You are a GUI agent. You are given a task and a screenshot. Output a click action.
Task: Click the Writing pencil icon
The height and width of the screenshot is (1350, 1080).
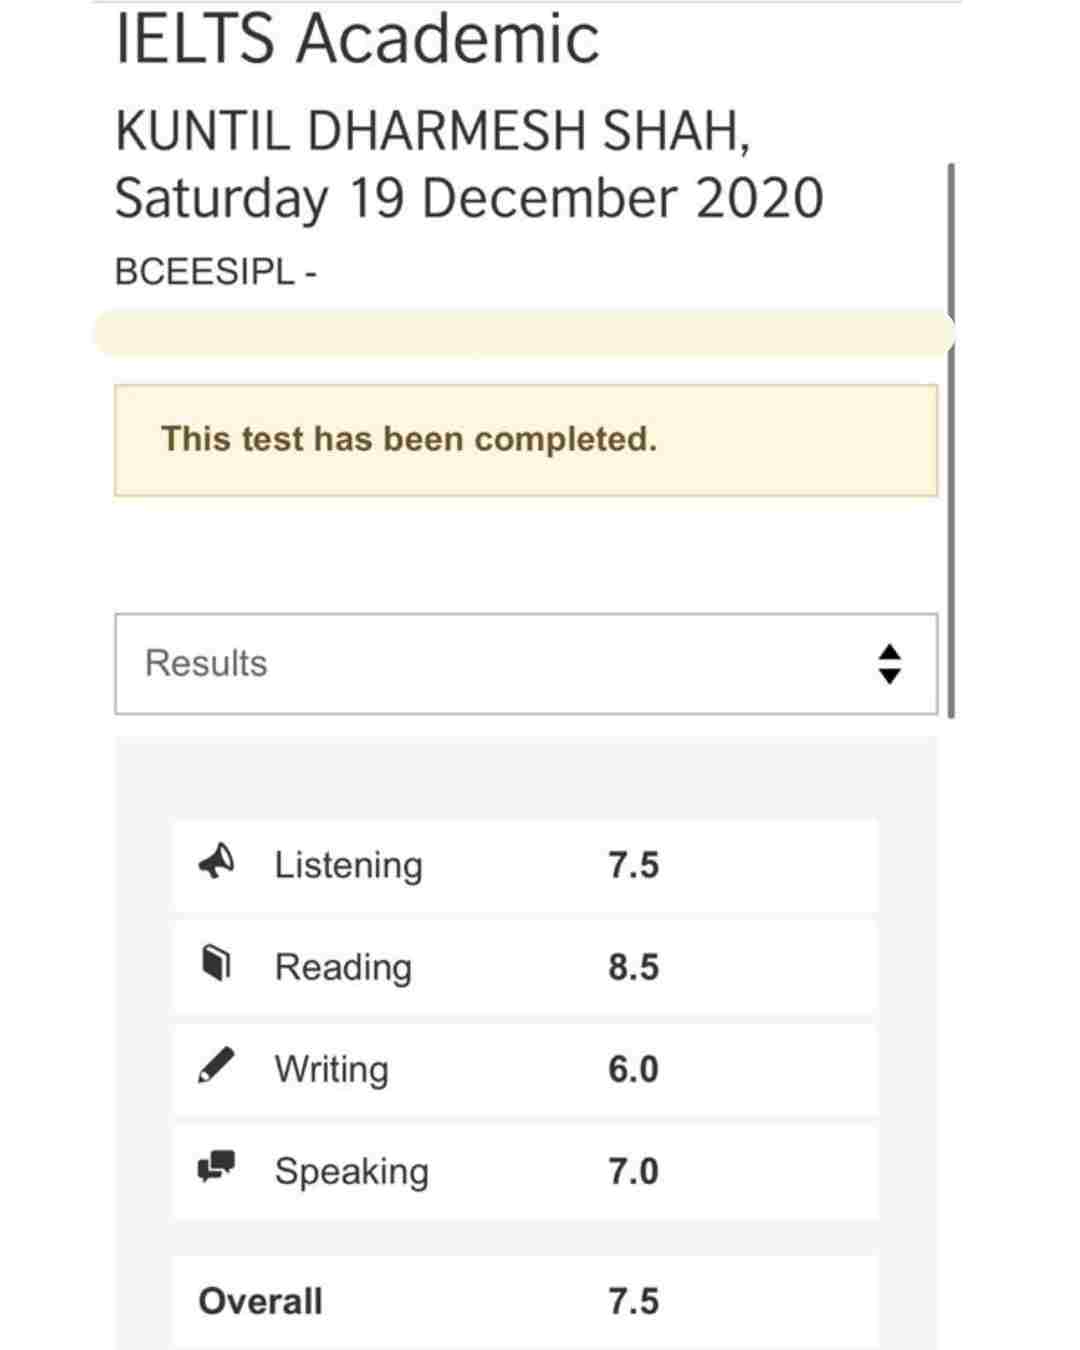point(216,1066)
